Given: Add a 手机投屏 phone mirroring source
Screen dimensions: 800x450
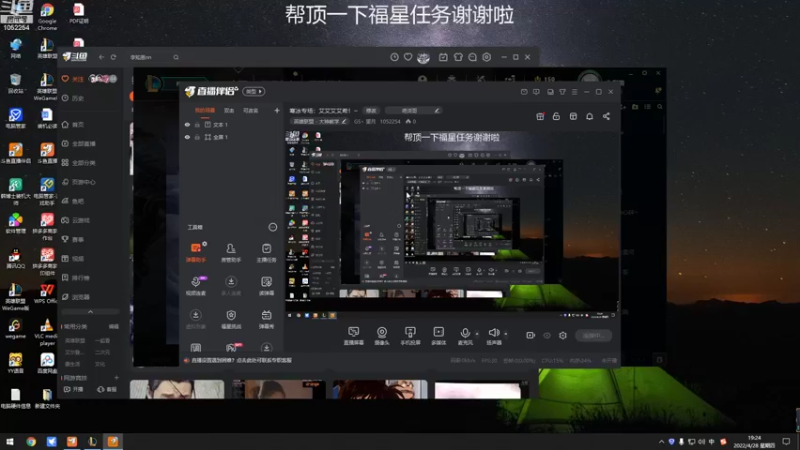Looking at the screenshot, I should tap(410, 336).
